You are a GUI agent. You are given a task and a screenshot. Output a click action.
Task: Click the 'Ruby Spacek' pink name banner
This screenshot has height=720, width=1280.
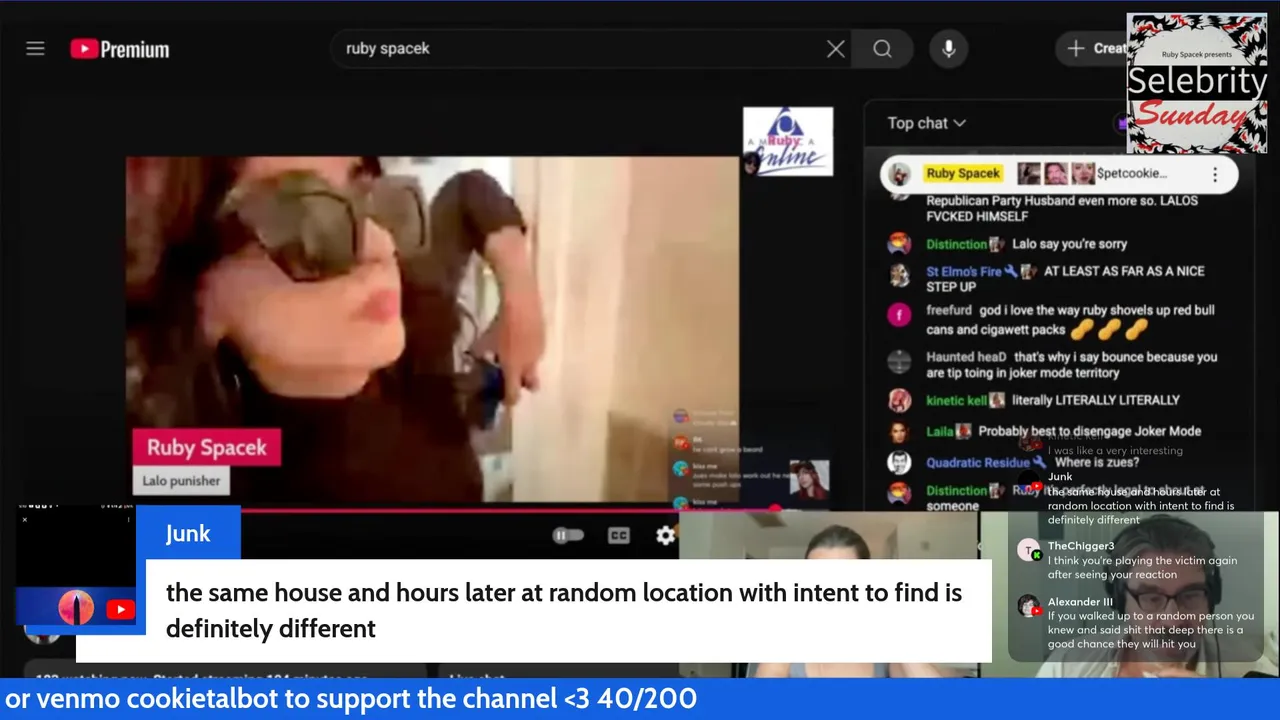click(x=207, y=447)
